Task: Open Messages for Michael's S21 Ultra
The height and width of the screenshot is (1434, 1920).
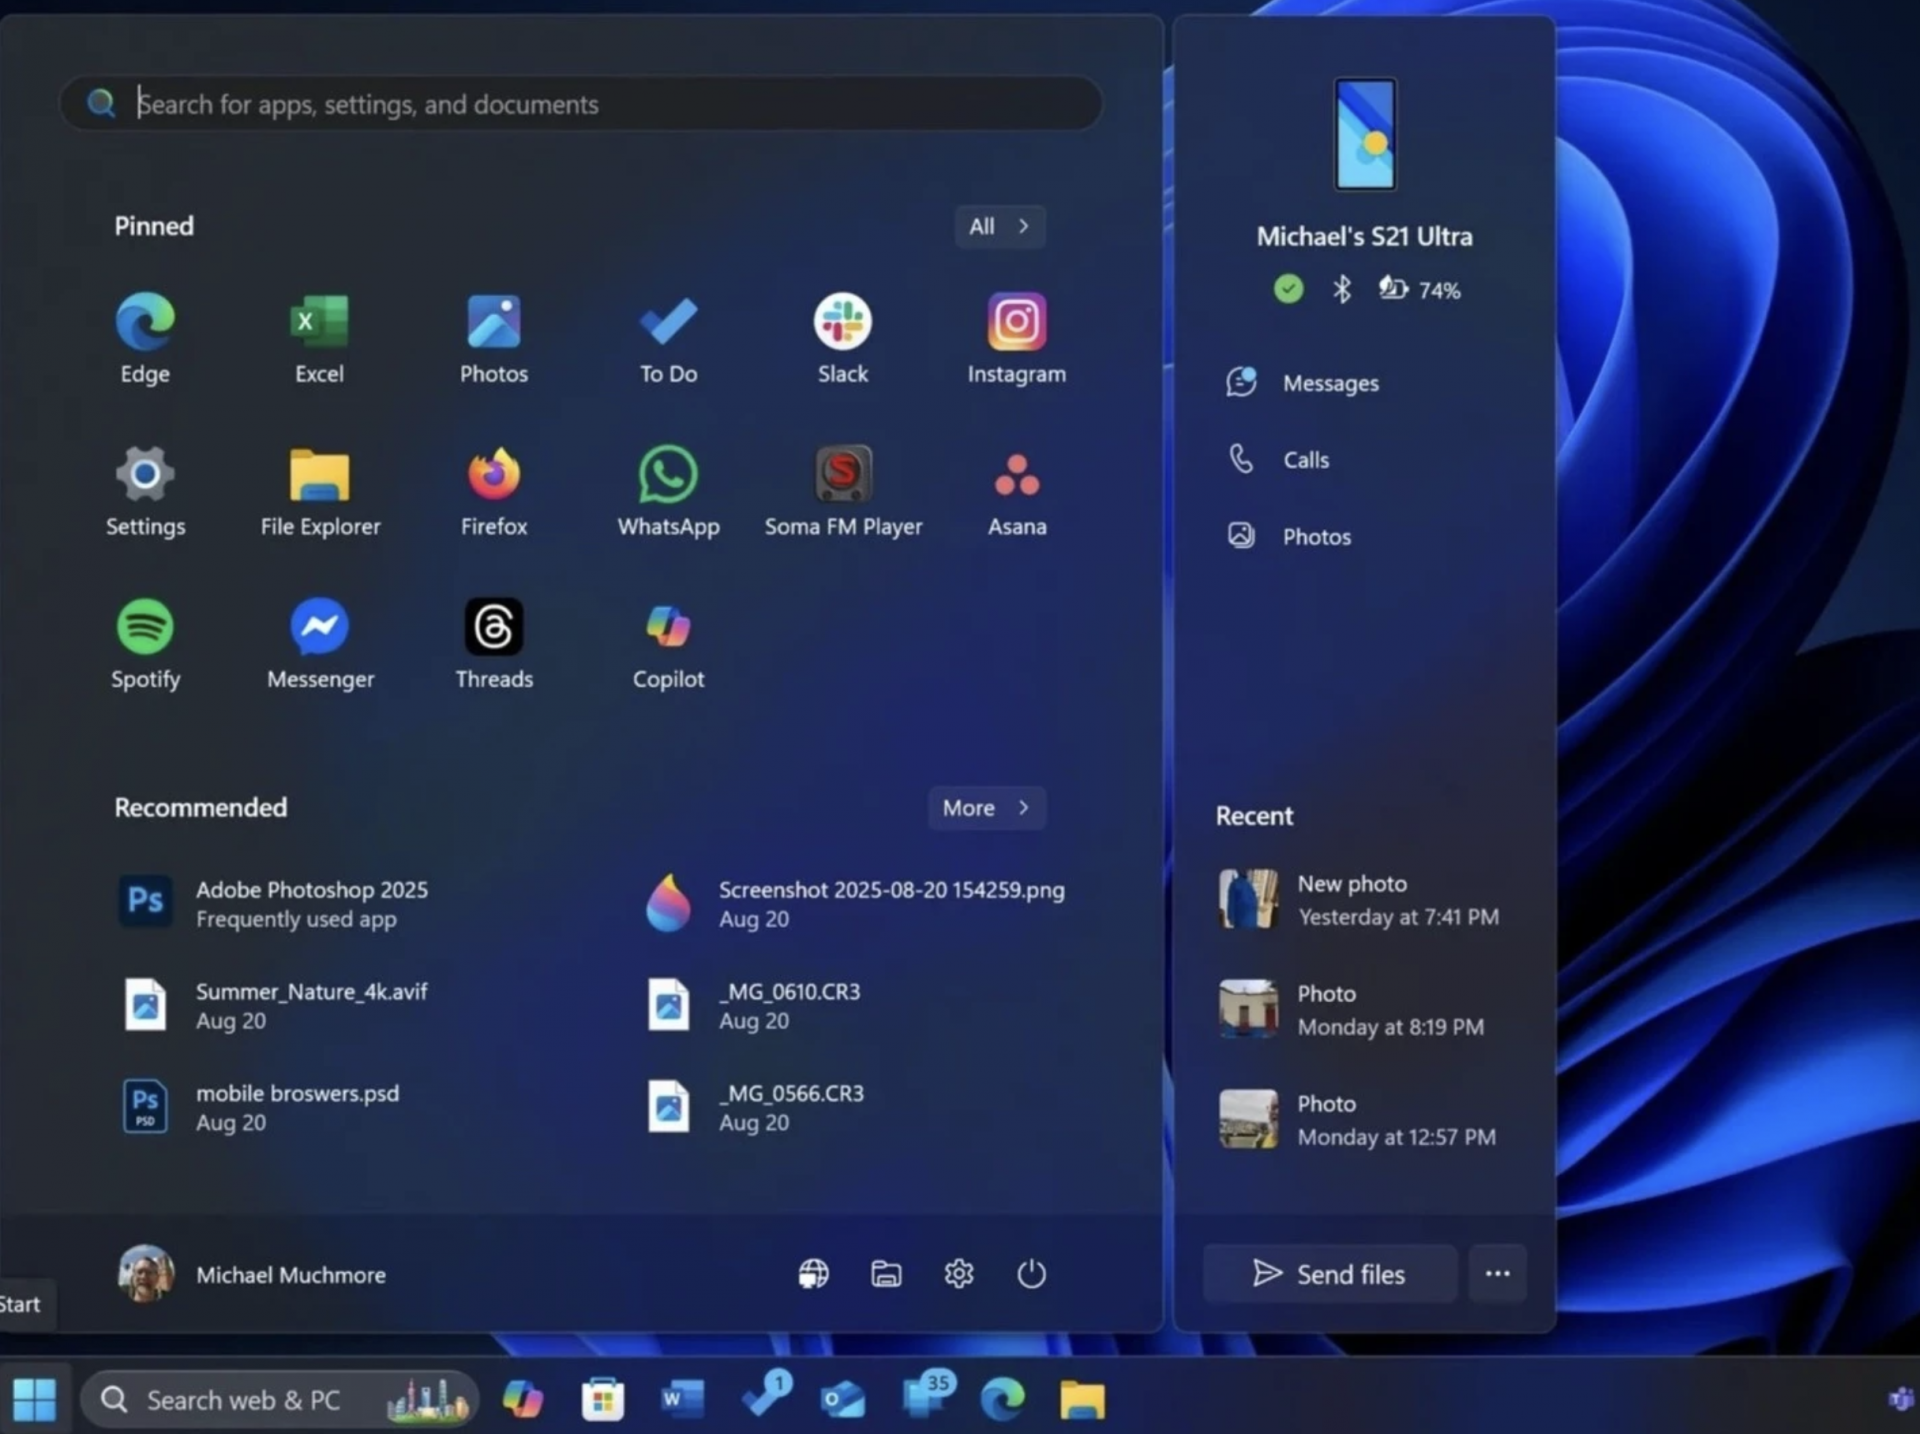Action: click(1330, 382)
